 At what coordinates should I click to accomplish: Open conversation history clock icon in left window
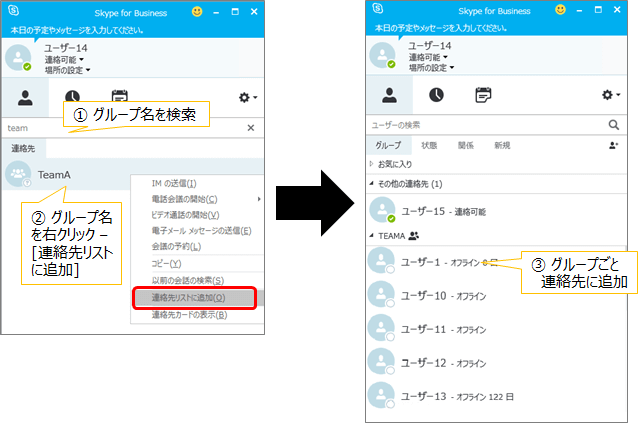(72, 96)
